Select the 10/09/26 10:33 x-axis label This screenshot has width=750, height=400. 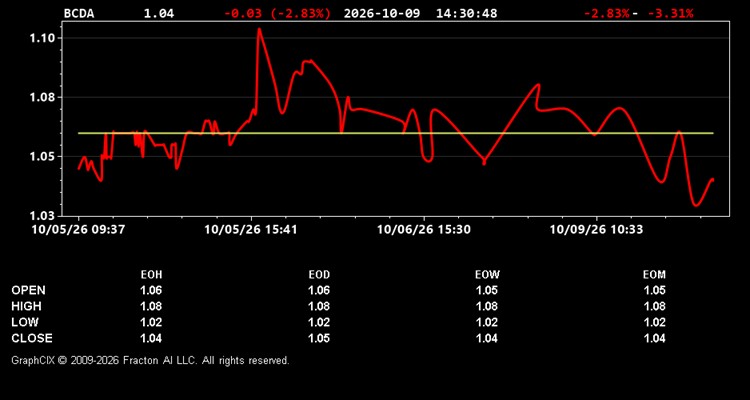(x=596, y=230)
